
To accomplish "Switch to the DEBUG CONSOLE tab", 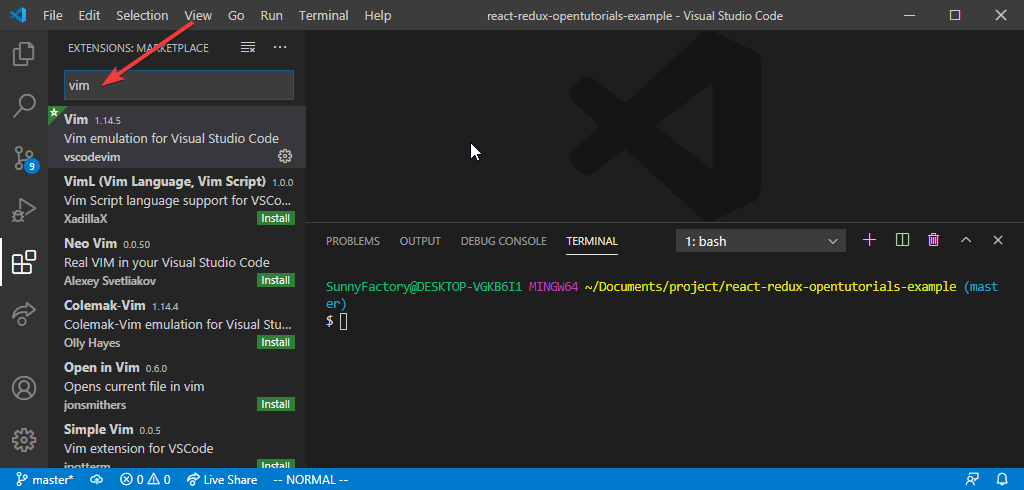I will (x=504, y=241).
